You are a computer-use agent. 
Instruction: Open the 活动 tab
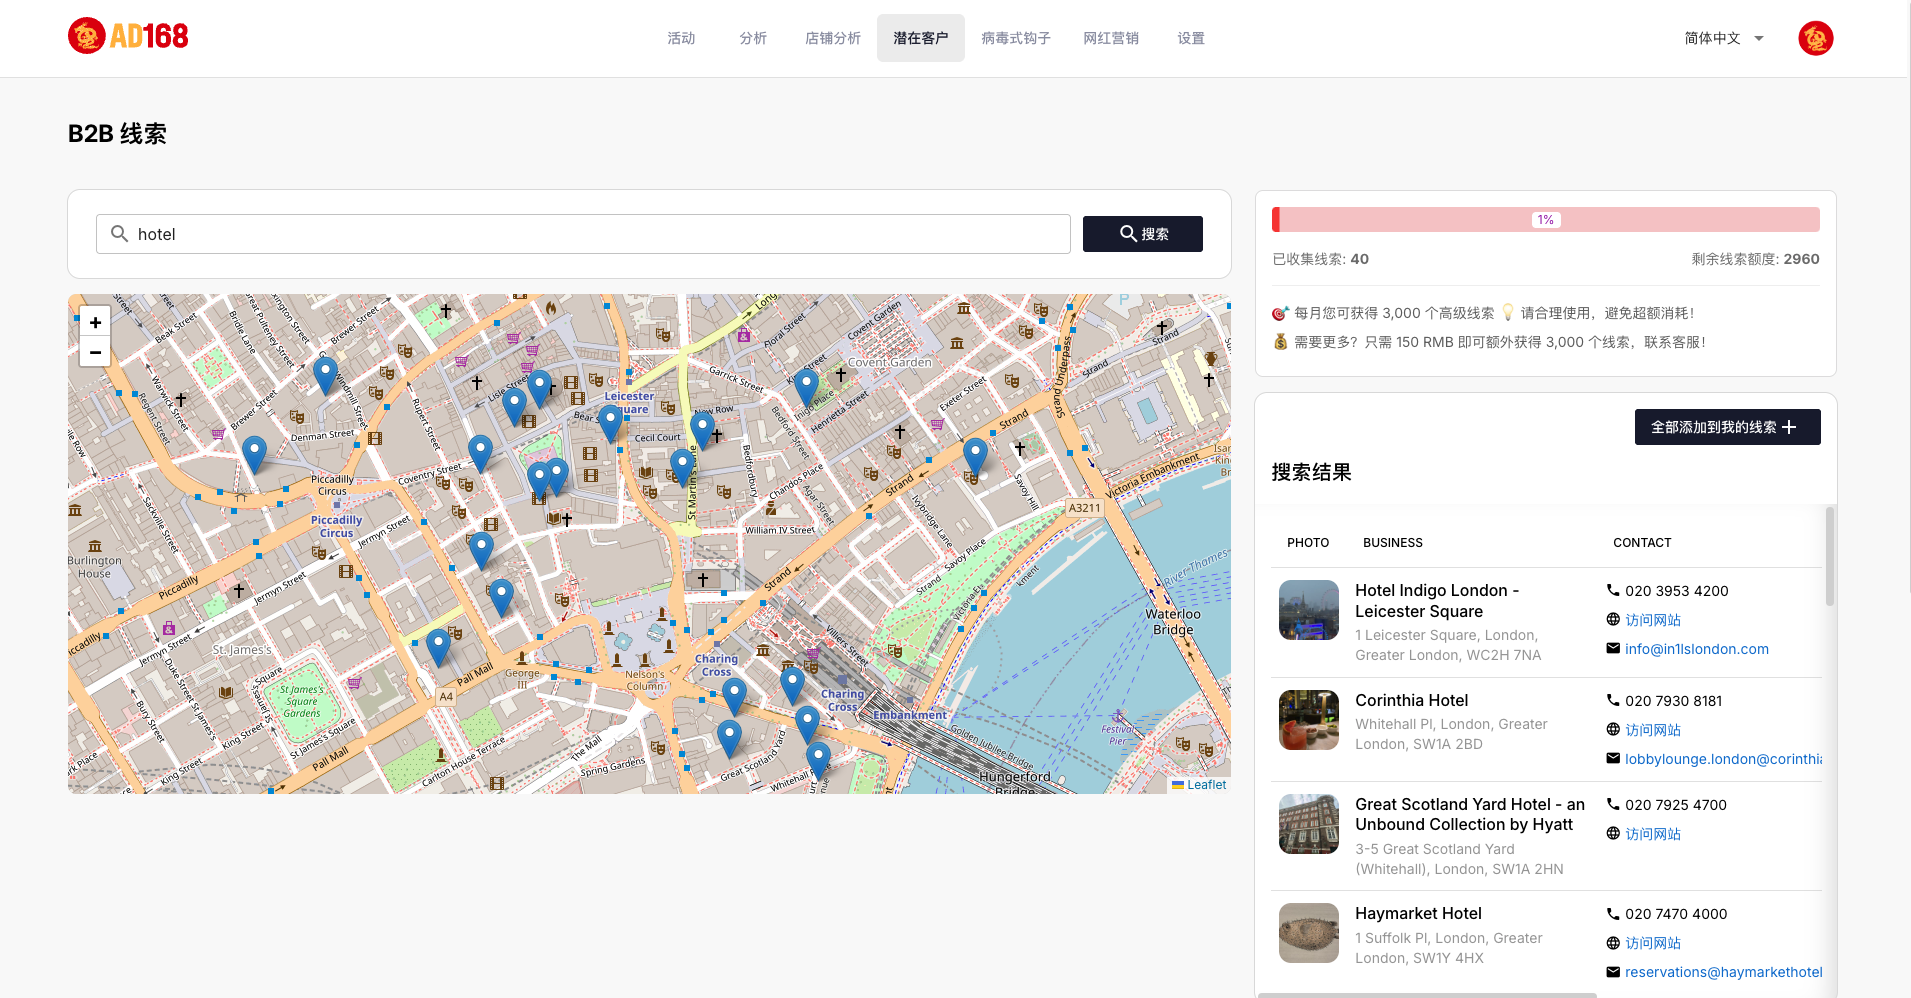coord(681,38)
